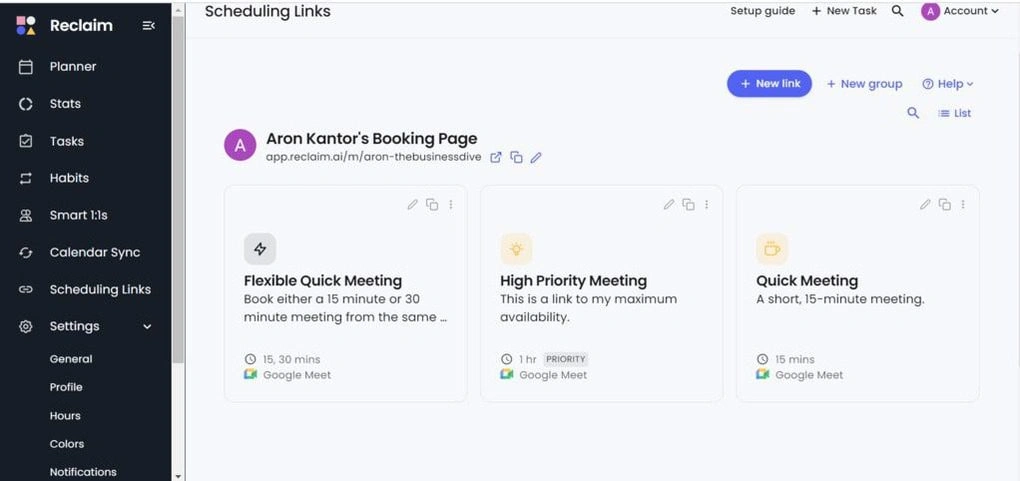1020x481 pixels.
Task: Edit booking page URL pencil icon
Action: click(x=536, y=158)
